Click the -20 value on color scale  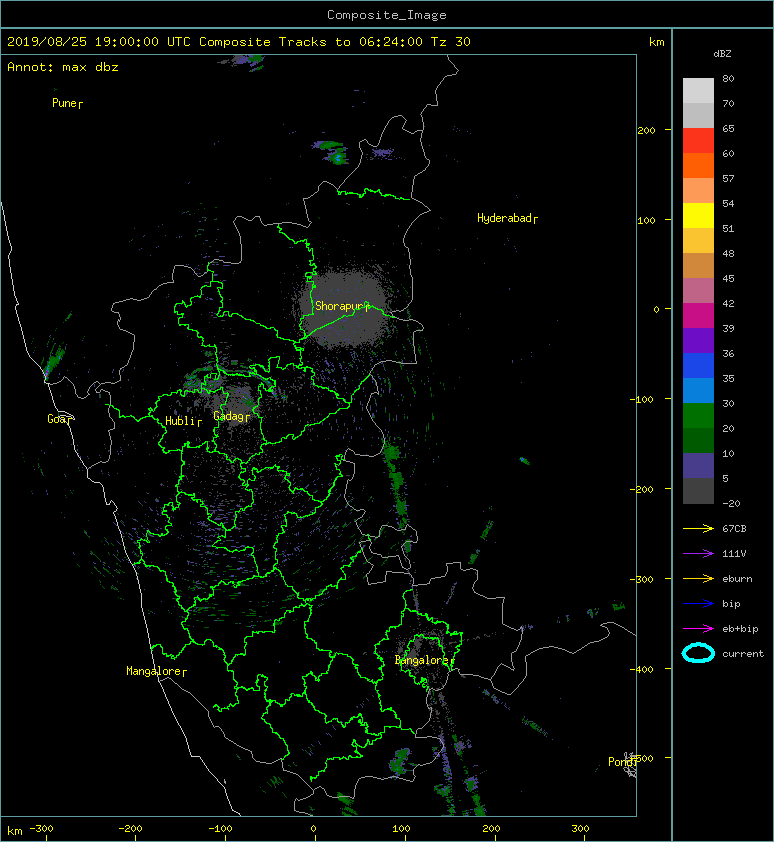pyautogui.click(x=731, y=504)
